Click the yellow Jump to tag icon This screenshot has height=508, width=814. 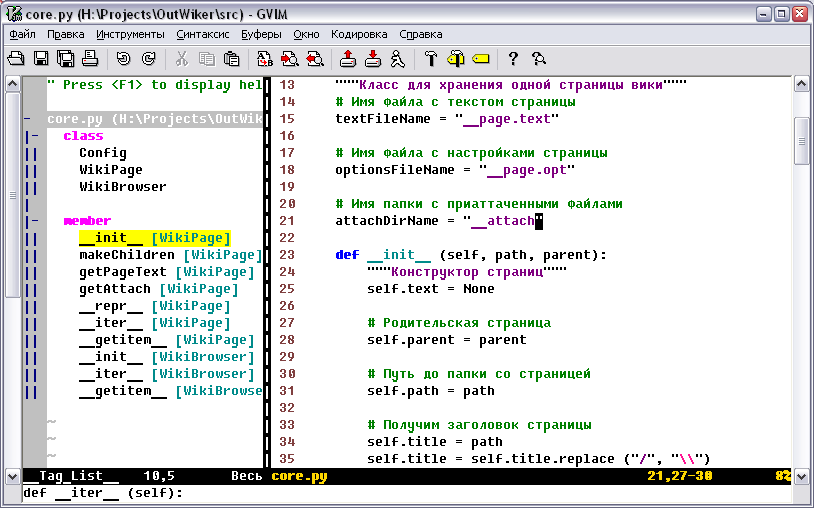(480, 58)
